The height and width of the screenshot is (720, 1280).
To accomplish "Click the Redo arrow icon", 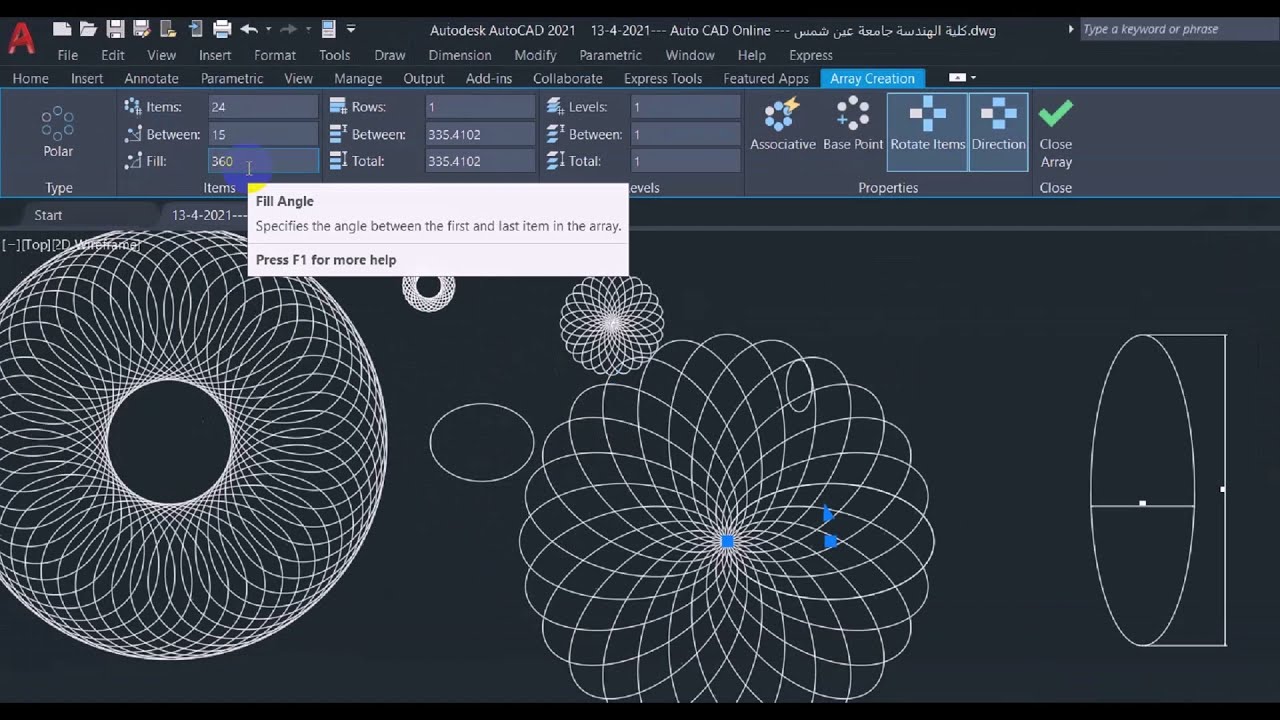I will (288, 29).
